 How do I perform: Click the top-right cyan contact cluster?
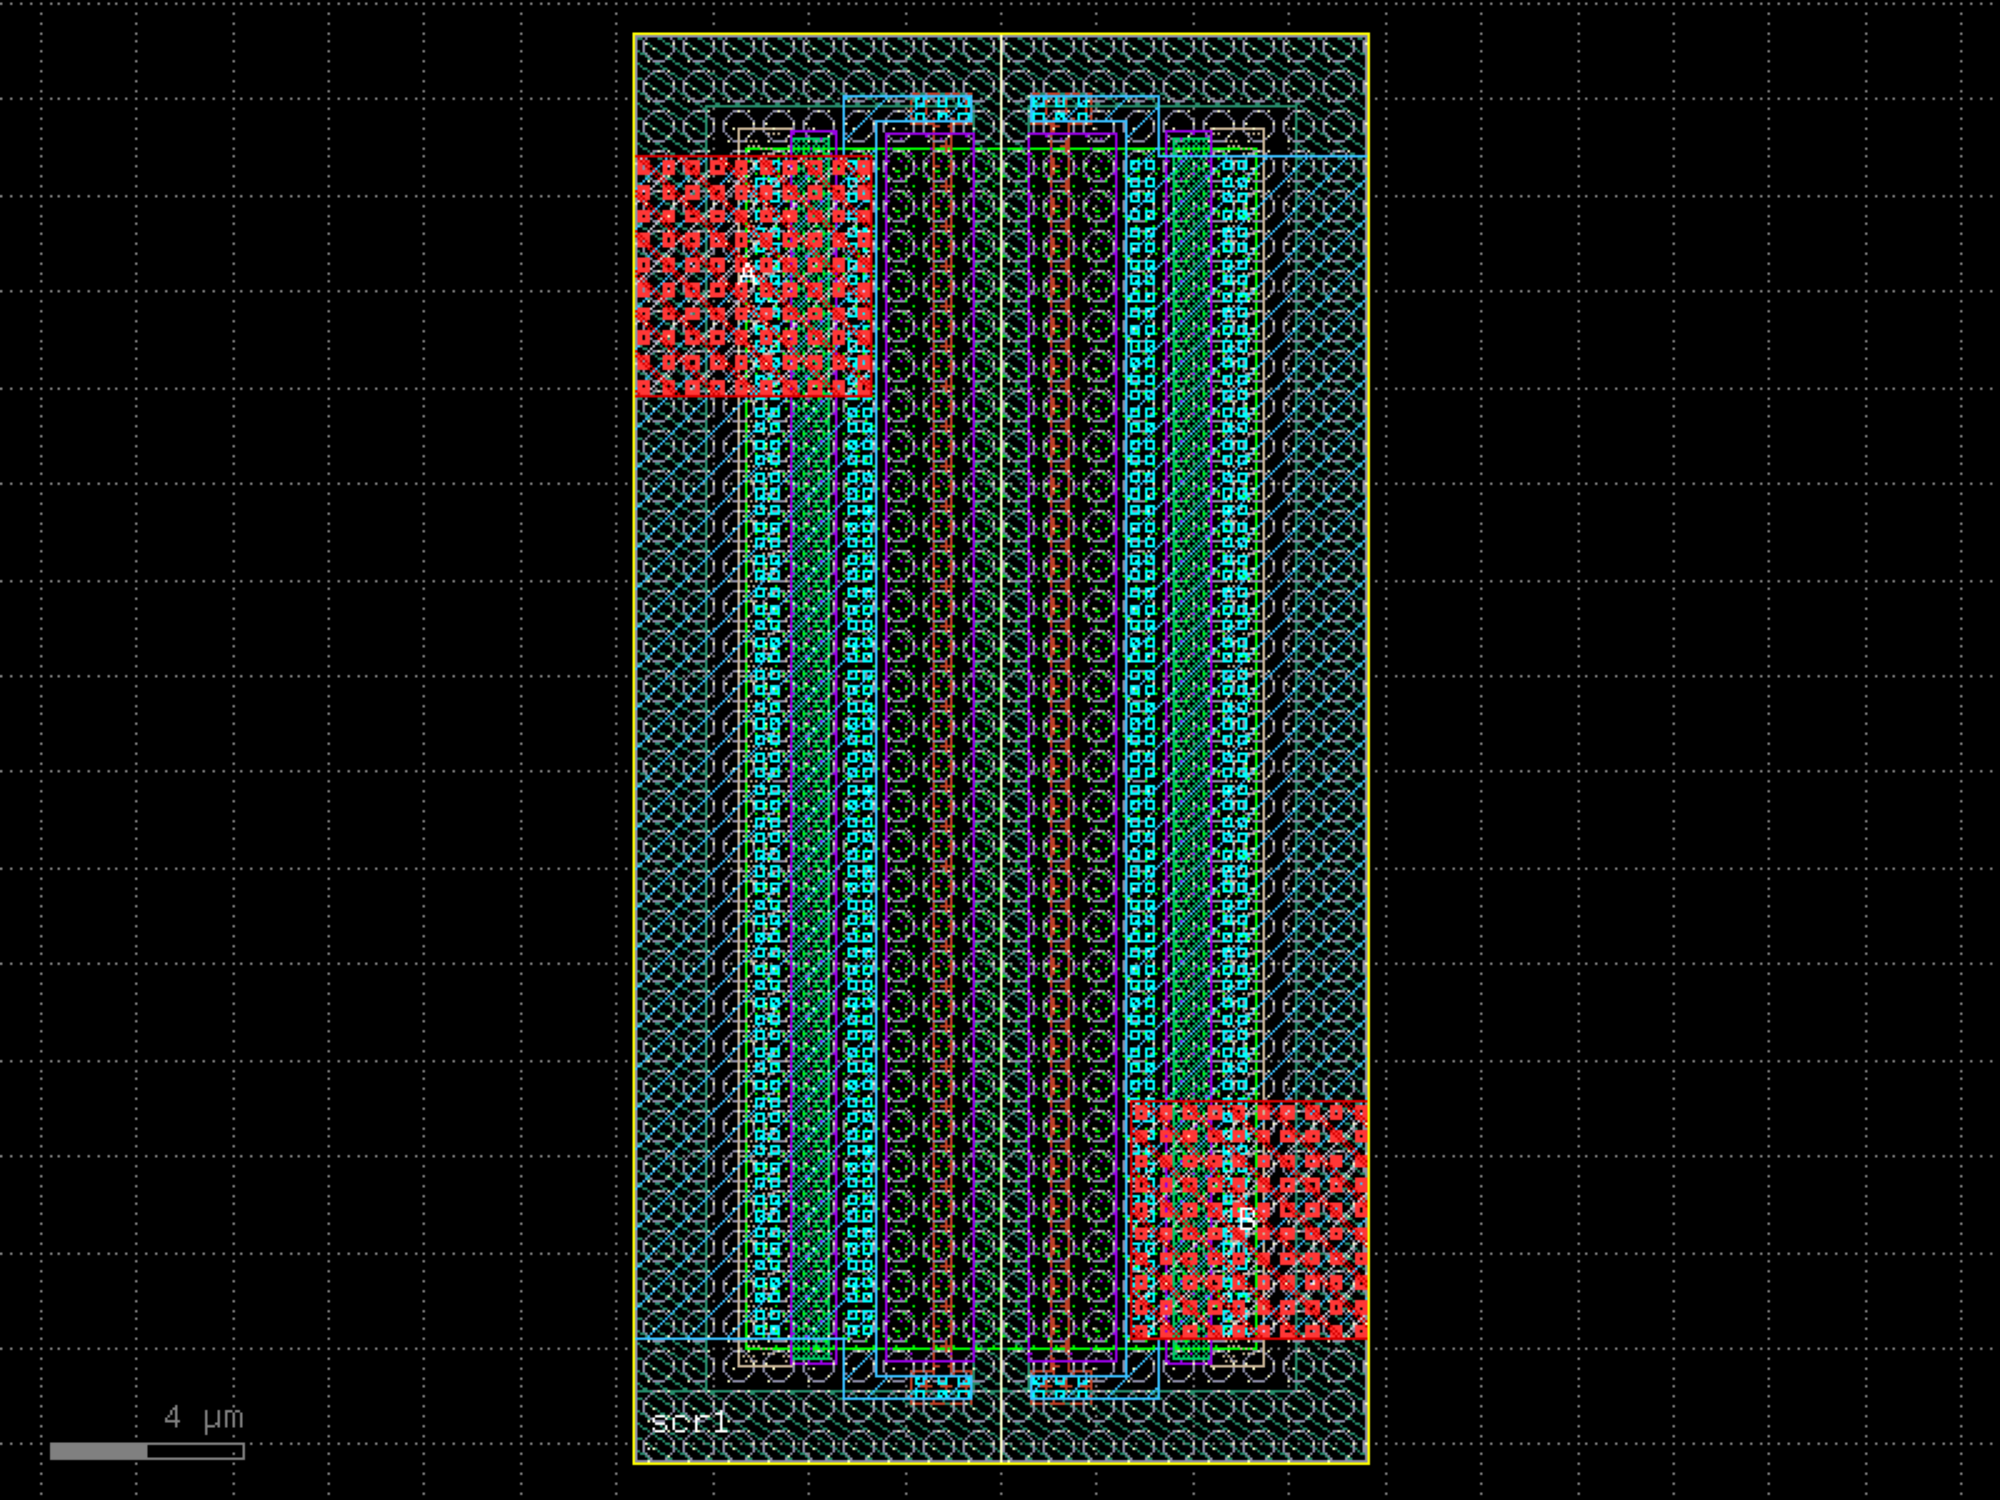coord(1060,109)
